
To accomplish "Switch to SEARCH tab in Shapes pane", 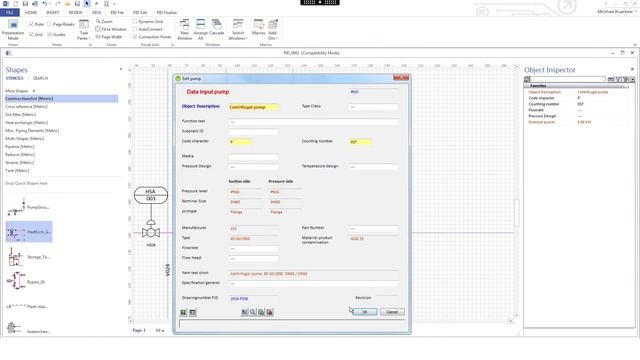I will tap(40, 78).
